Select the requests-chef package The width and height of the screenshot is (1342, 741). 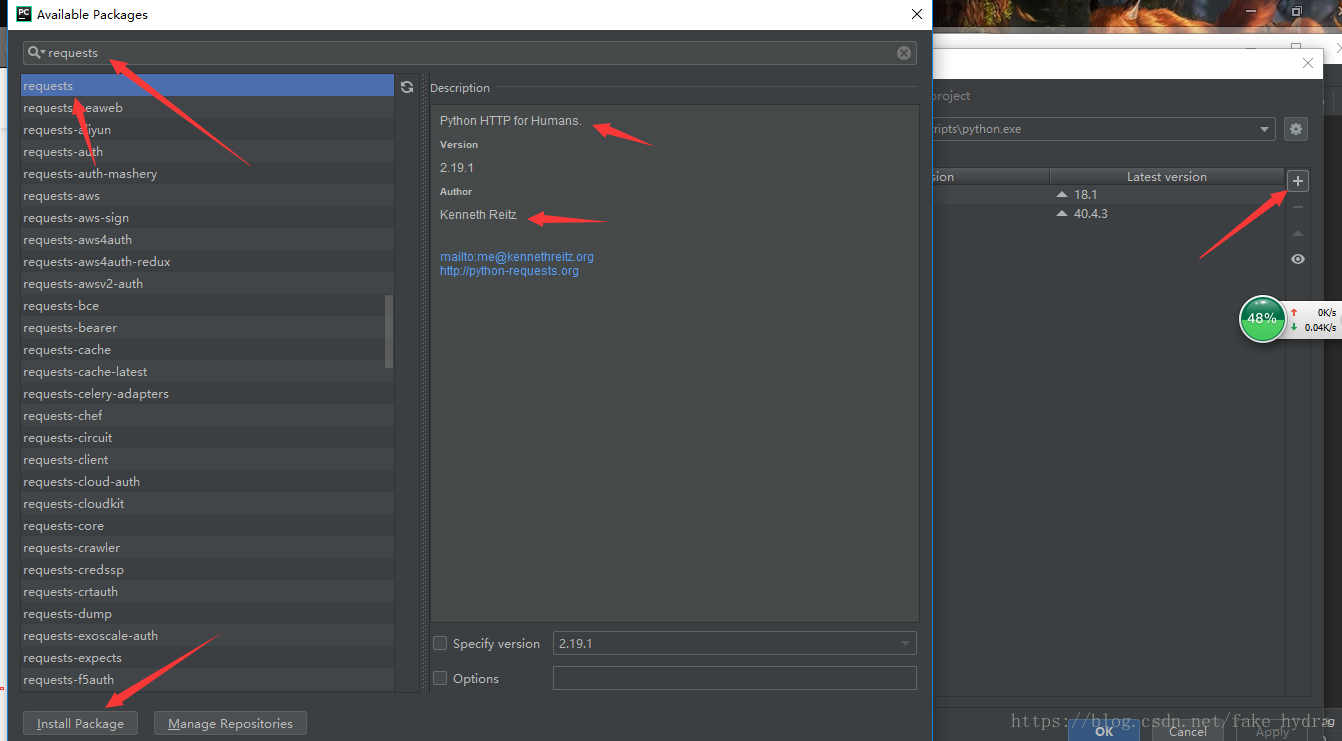coord(207,416)
